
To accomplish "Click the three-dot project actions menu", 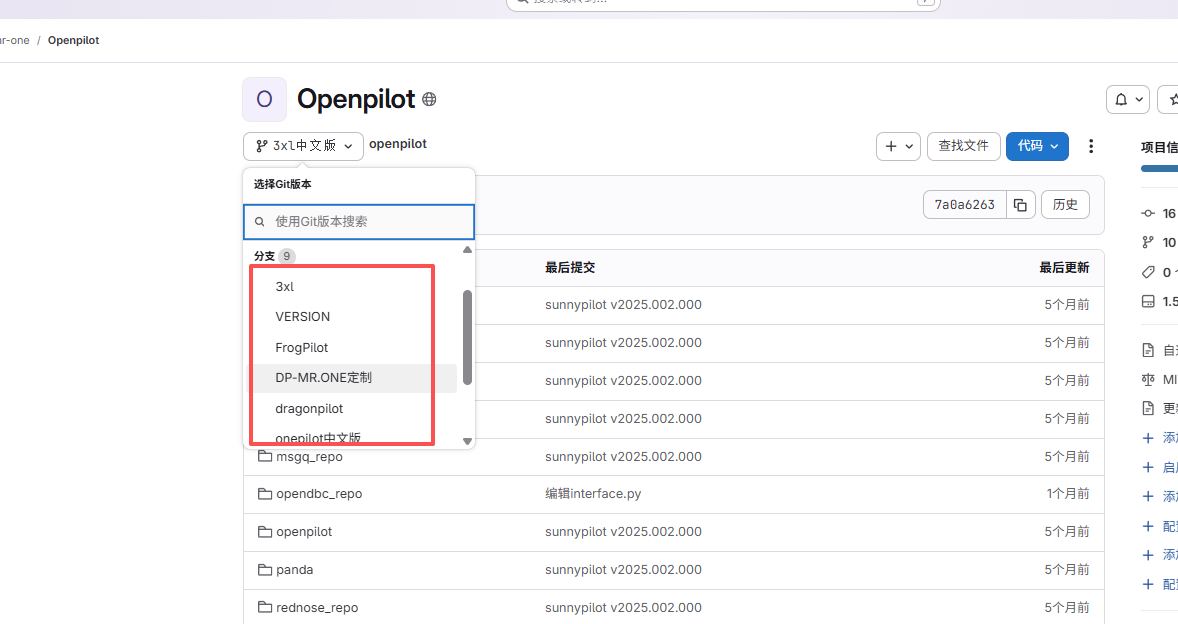I will click(1091, 146).
